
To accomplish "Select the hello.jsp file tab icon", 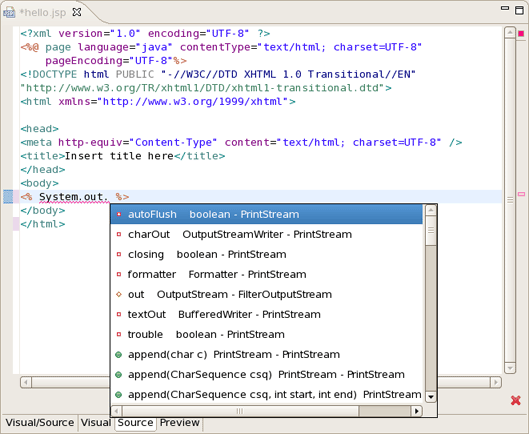I will [x=9, y=13].
